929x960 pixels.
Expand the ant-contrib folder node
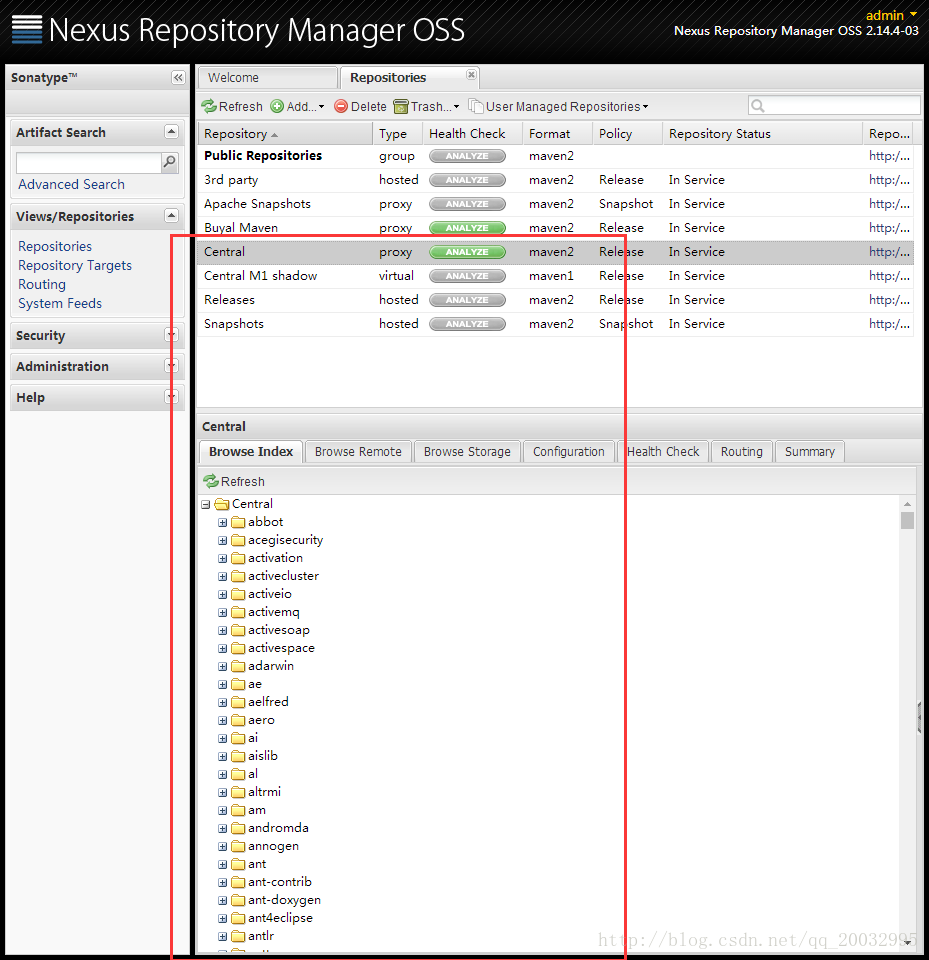tap(222, 883)
